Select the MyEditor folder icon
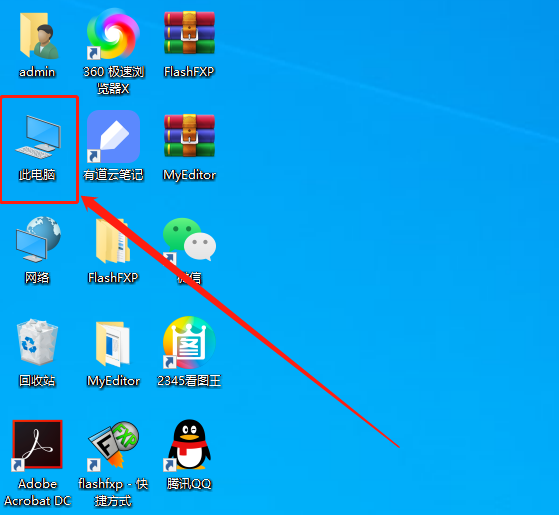 113,344
